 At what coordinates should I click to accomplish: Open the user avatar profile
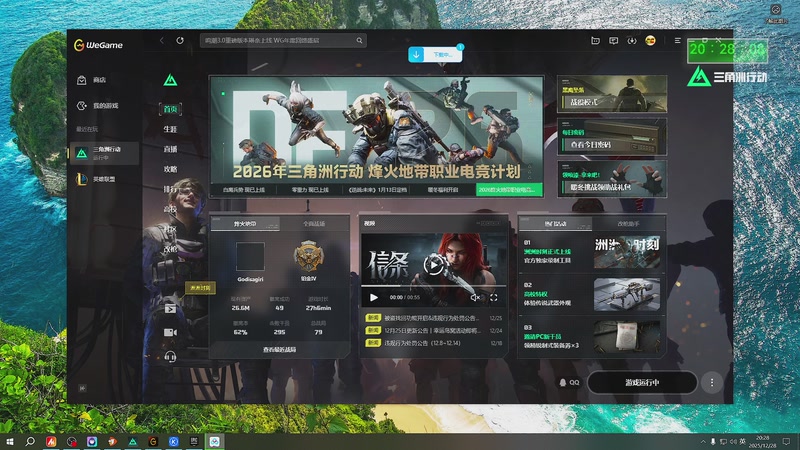pyautogui.click(x=650, y=40)
